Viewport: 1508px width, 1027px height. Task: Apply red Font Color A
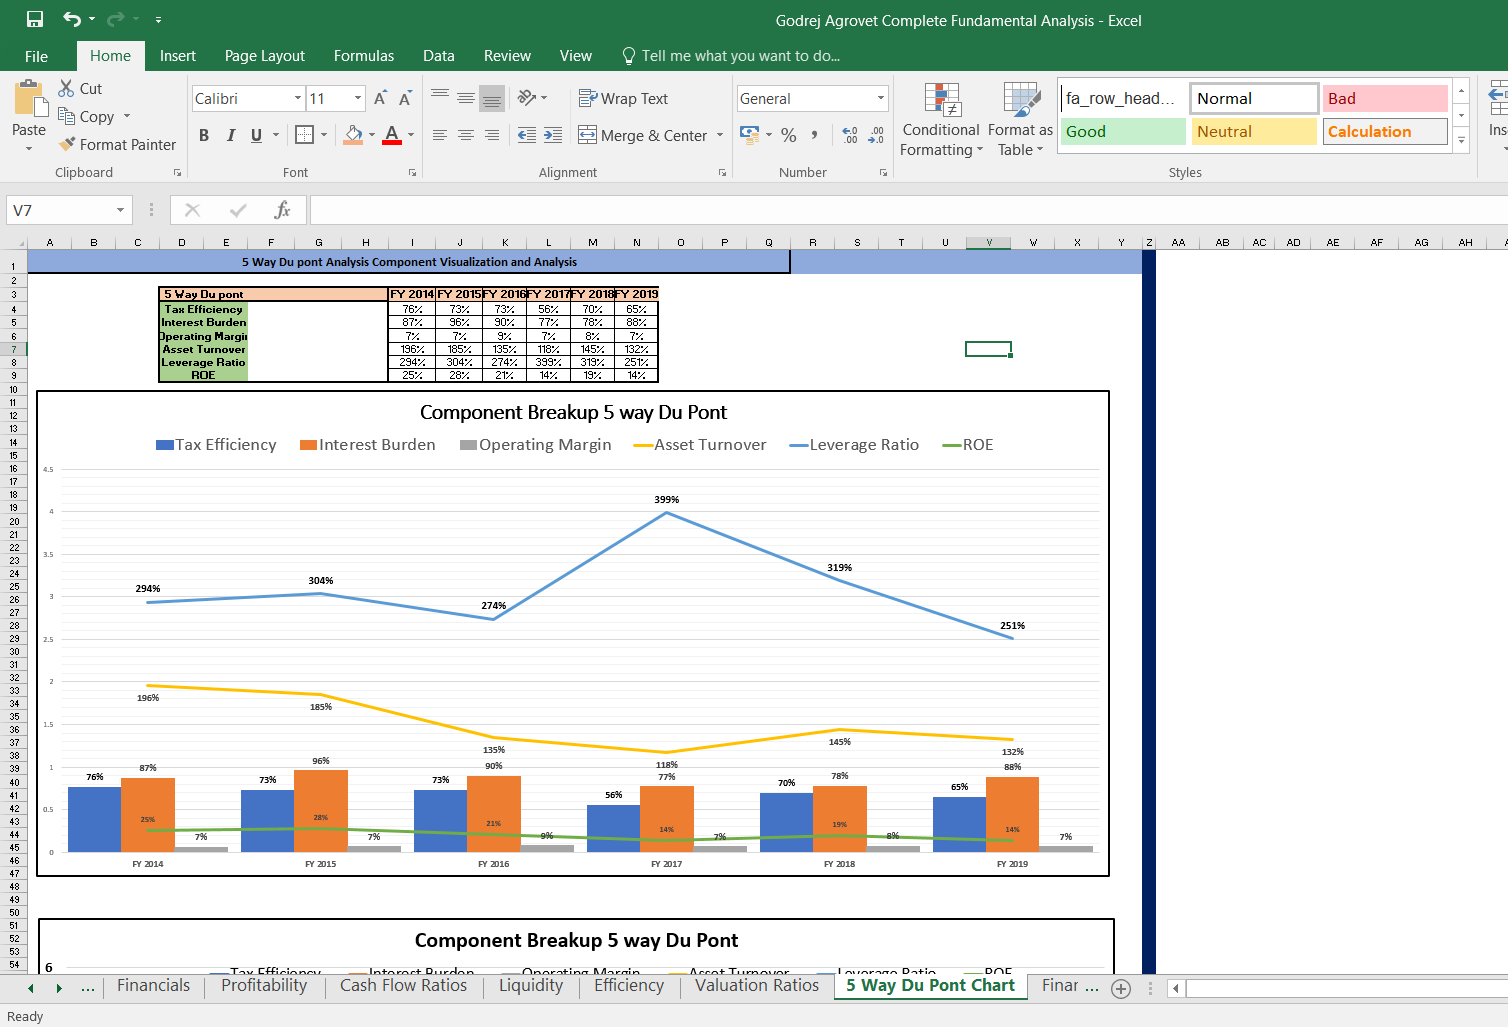coord(392,135)
